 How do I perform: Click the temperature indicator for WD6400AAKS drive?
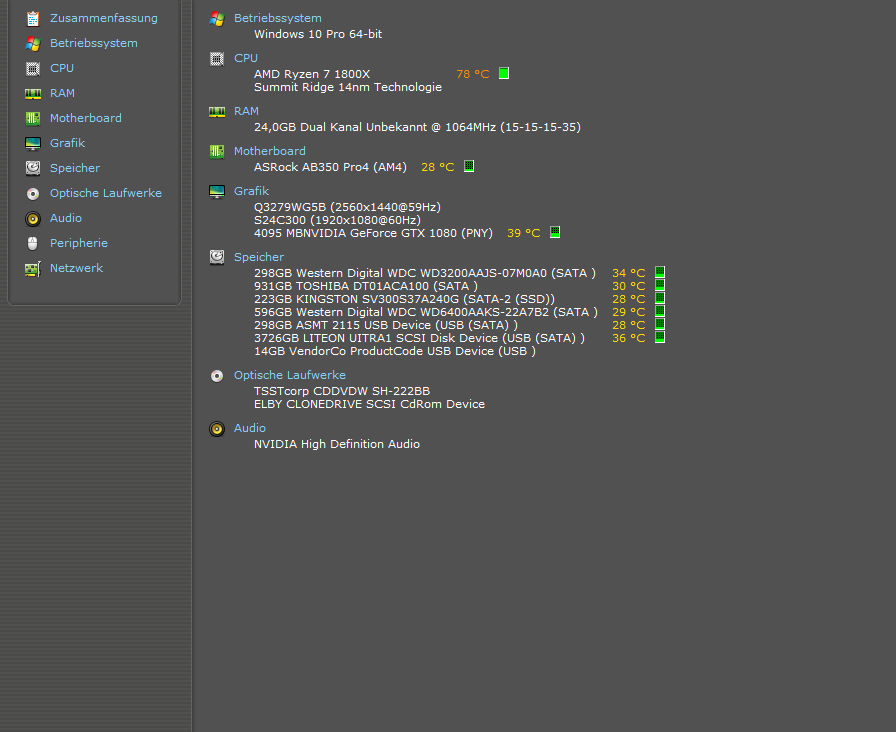point(659,311)
